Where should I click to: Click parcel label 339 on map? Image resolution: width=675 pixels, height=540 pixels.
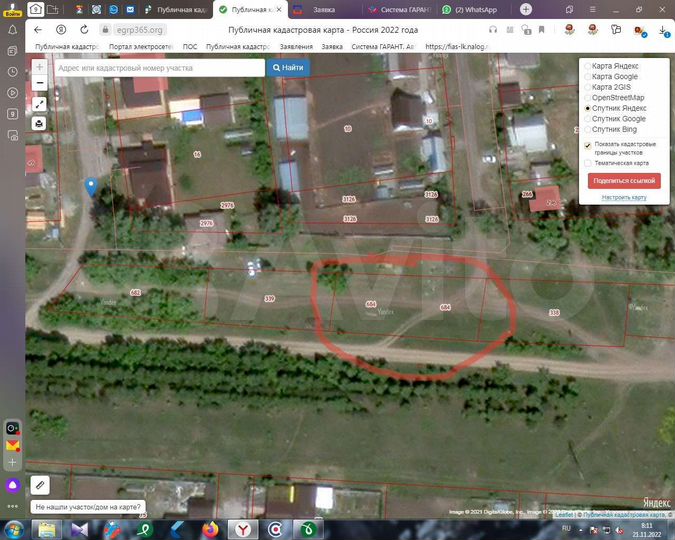point(269,298)
